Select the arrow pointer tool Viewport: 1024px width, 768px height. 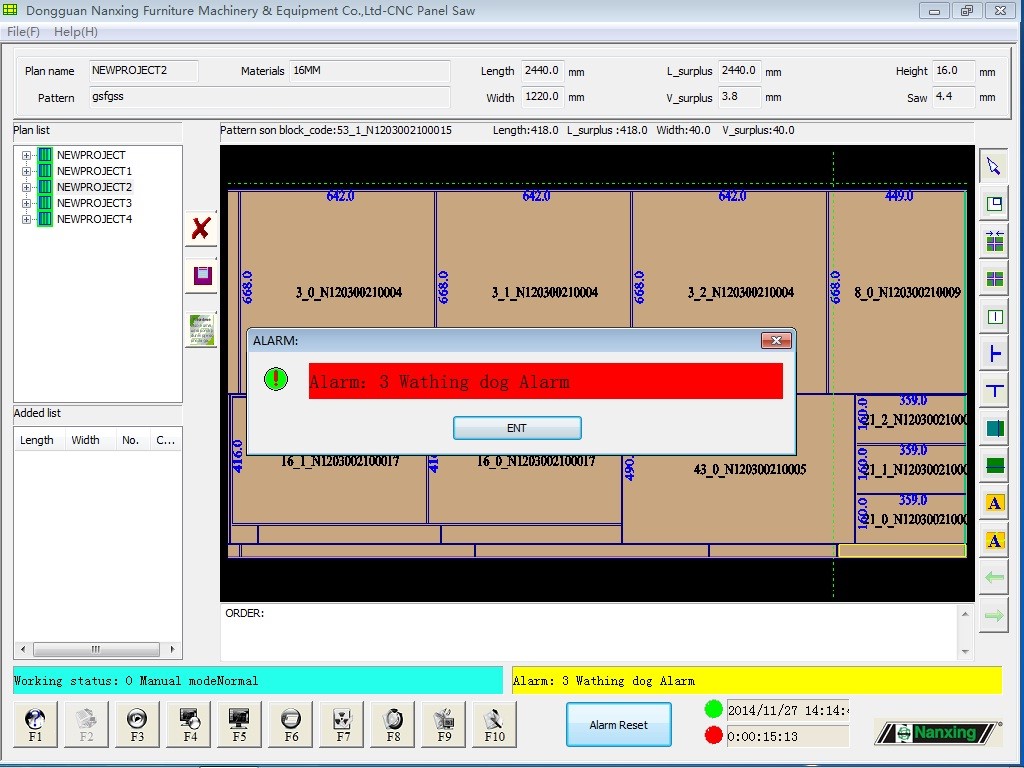pyautogui.click(x=994, y=166)
